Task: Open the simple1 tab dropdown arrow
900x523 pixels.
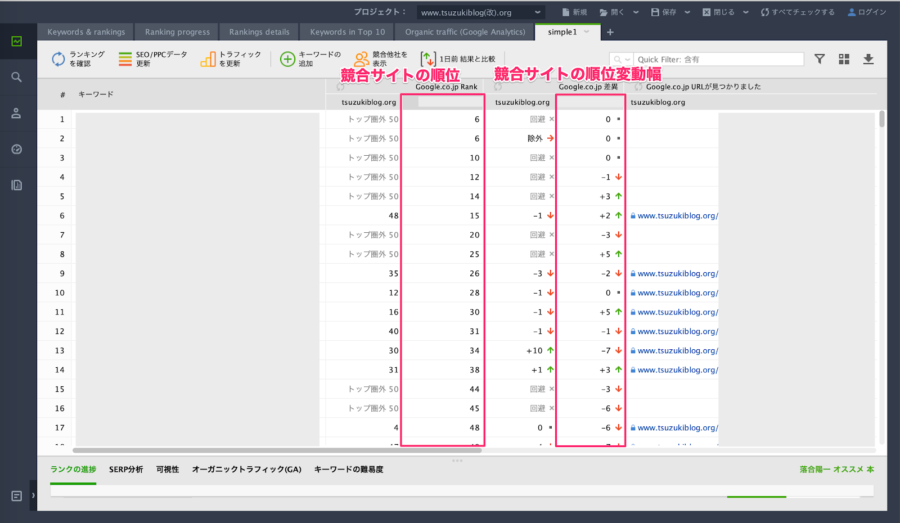Action: click(x=587, y=32)
